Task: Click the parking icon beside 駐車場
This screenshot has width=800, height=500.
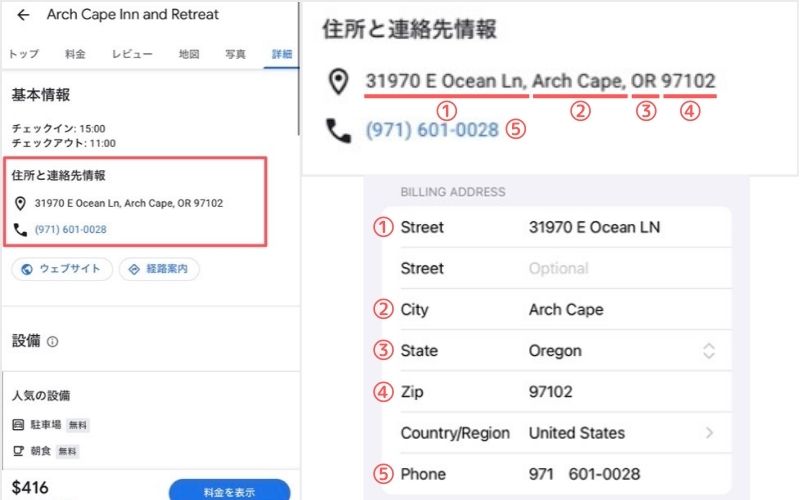Action: coord(18,424)
